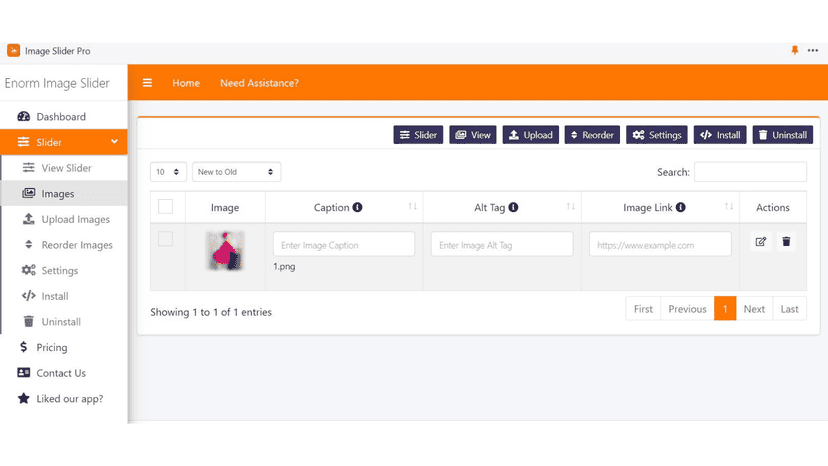828x466 pixels.
Task: Collapse the Slider sidebar menu chevron
Action: [114, 142]
